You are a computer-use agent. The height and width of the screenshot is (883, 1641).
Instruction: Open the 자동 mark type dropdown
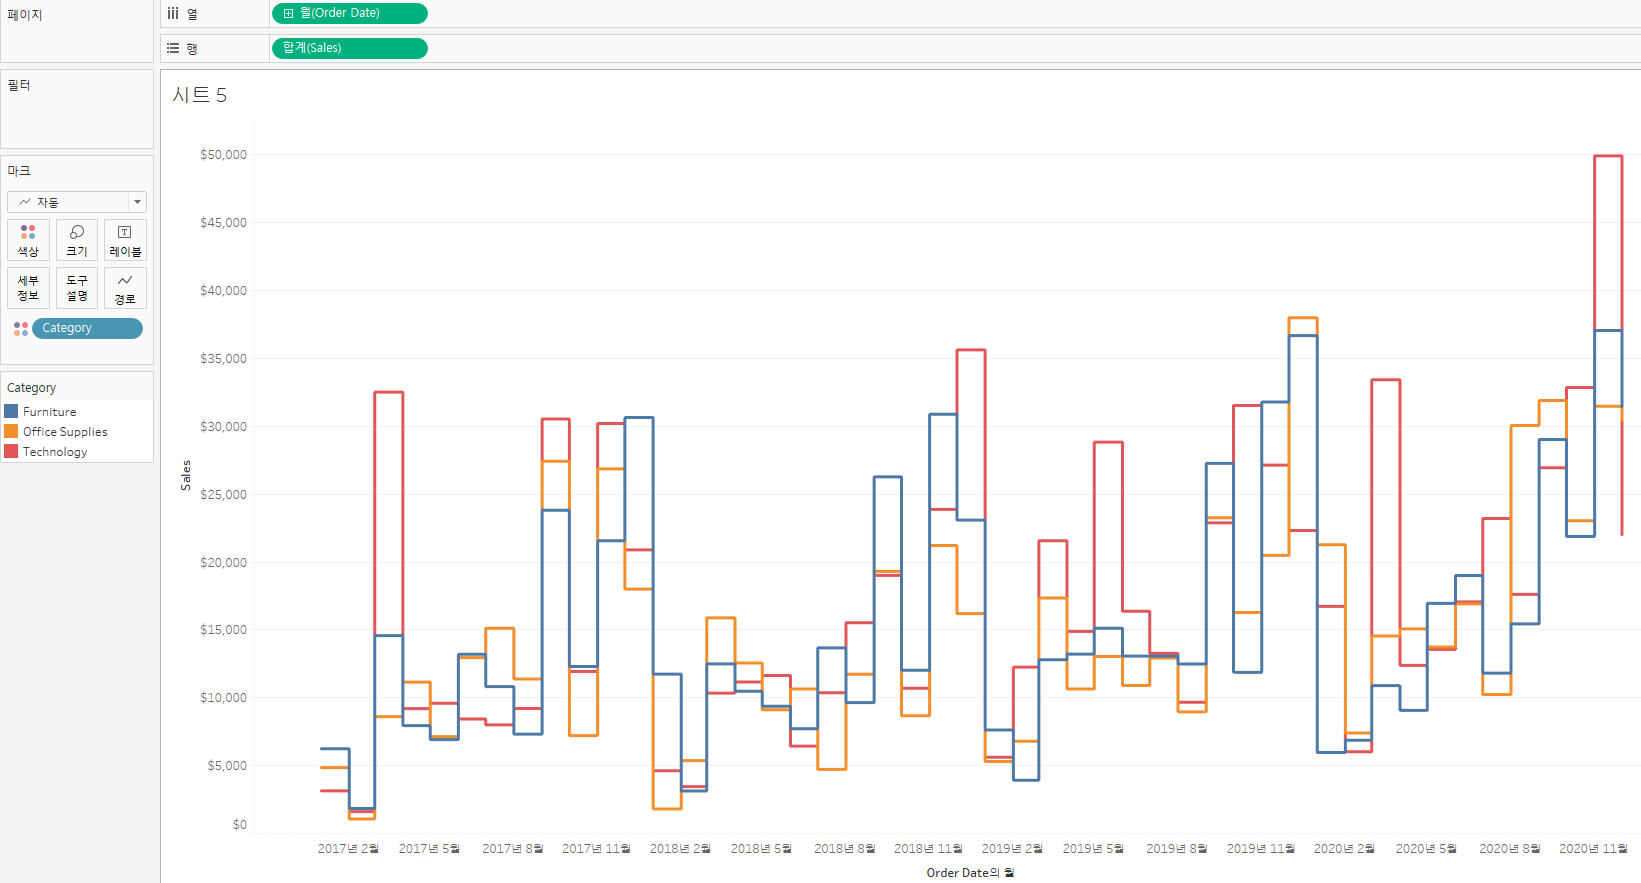77,202
